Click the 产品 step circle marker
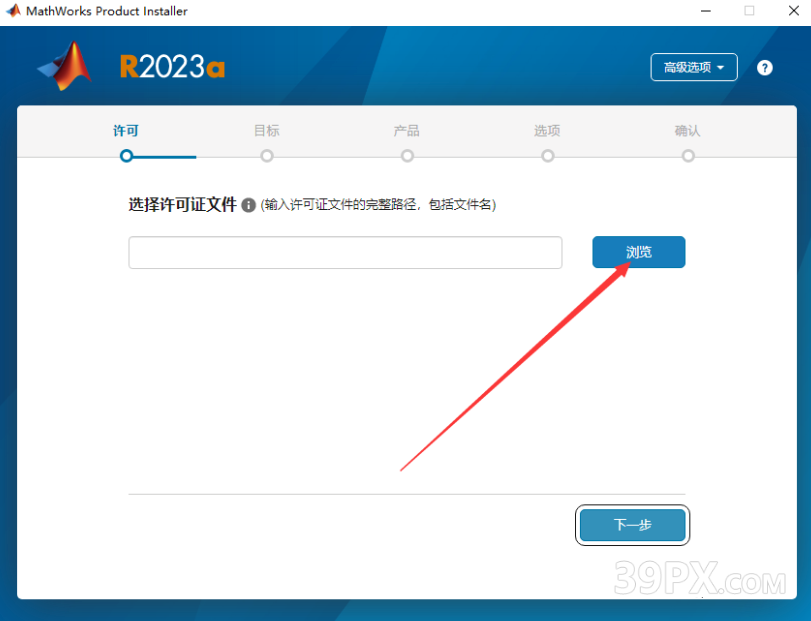 (407, 156)
